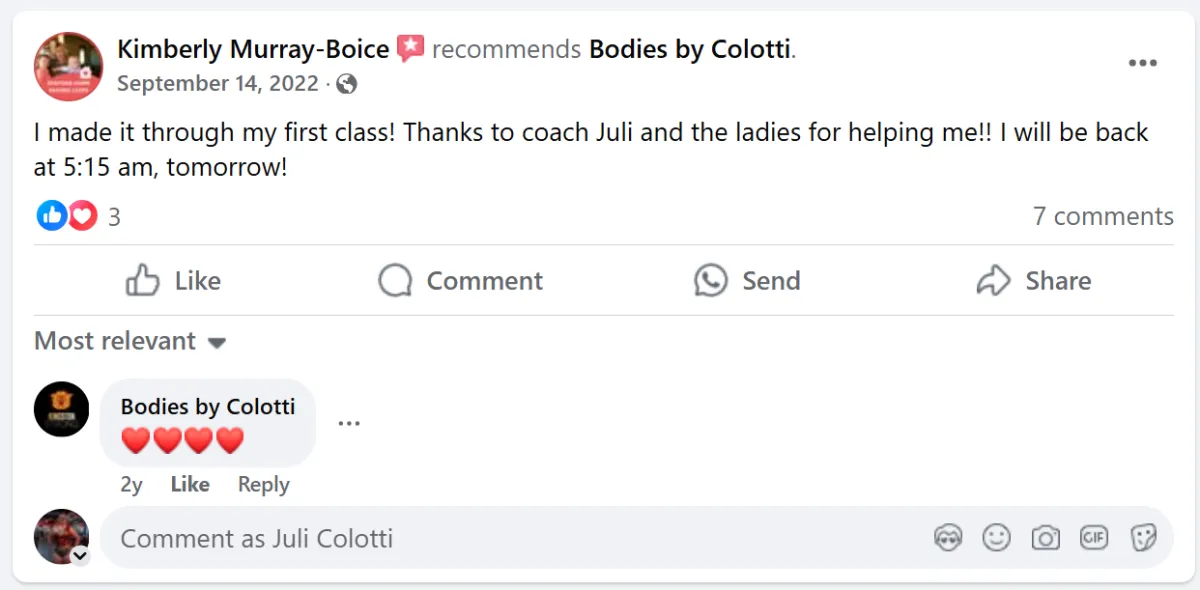Open the three-dot menu beside Bodies by Colotti comment
The height and width of the screenshot is (590, 1200).
pyautogui.click(x=348, y=423)
